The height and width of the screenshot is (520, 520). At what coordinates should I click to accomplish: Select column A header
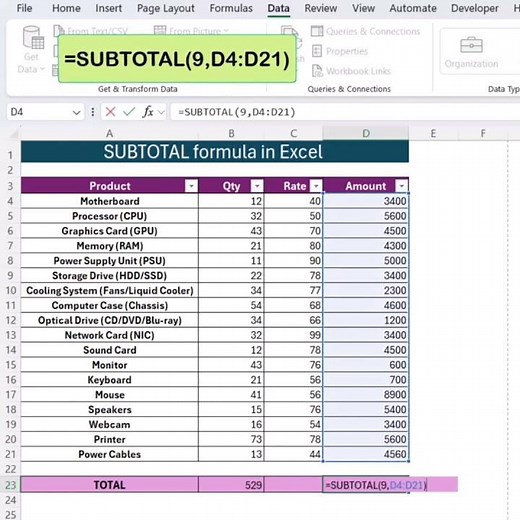[x=109, y=133]
